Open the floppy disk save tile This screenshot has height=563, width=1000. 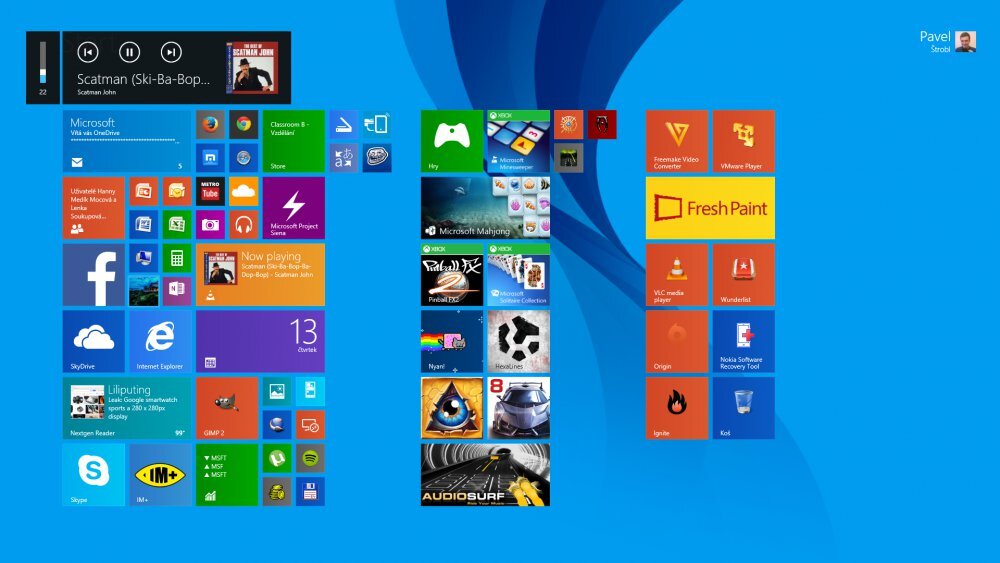tap(310, 492)
